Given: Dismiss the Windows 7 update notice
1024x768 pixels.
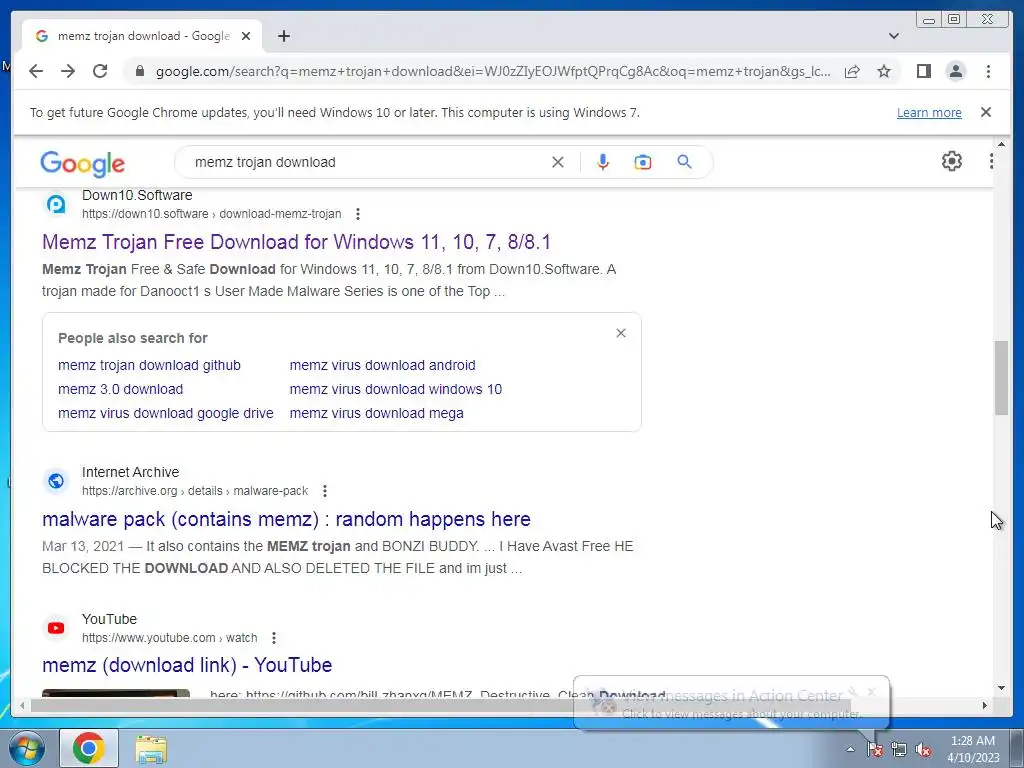Looking at the screenshot, I should pos(985,112).
